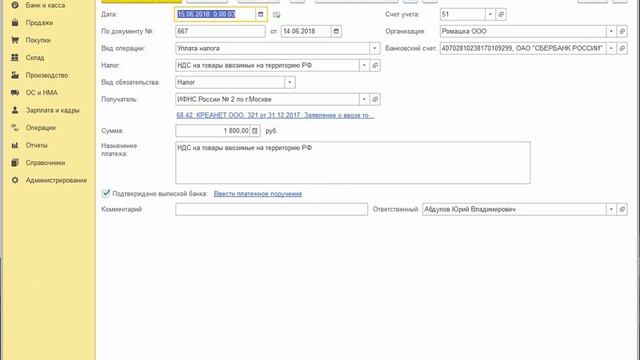This screenshot has width=640, height=360.
Task: Expand the Банковский счет dropdown
Action: pyautogui.click(x=611, y=49)
